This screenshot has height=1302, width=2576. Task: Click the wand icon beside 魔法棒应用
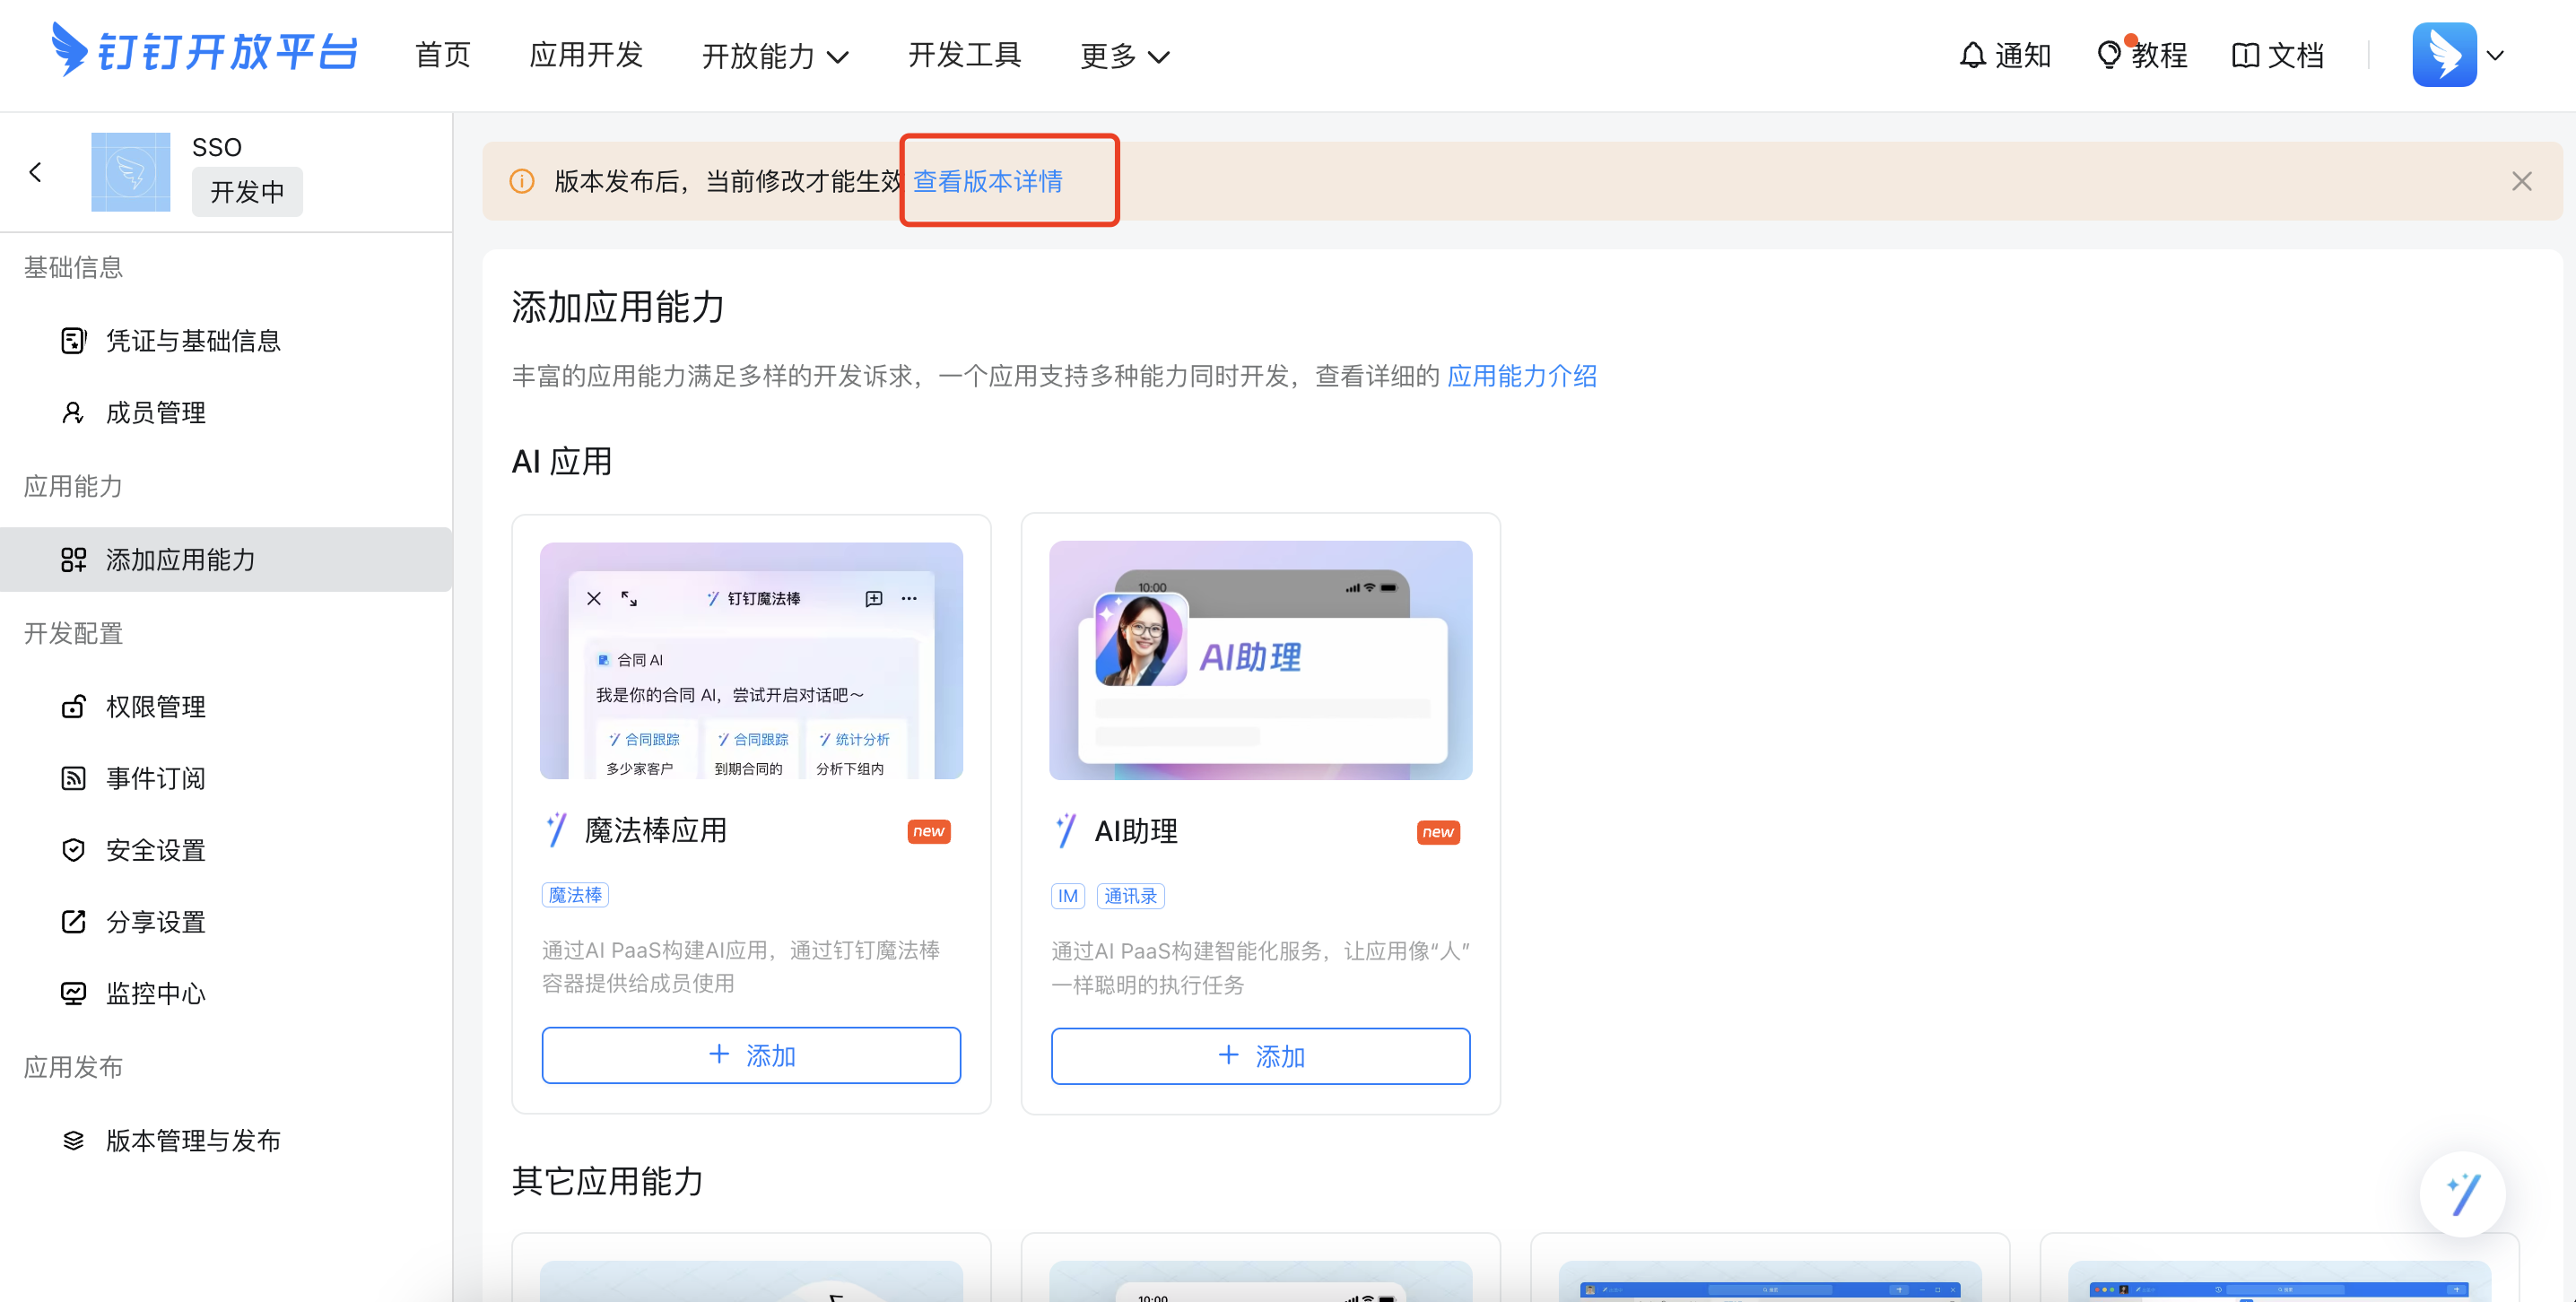pyautogui.click(x=557, y=831)
